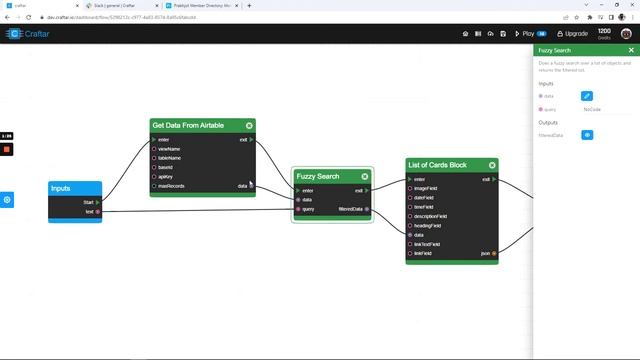The image size is (640, 360).
Task: Click the Upgrade button
Action: (x=572, y=34)
